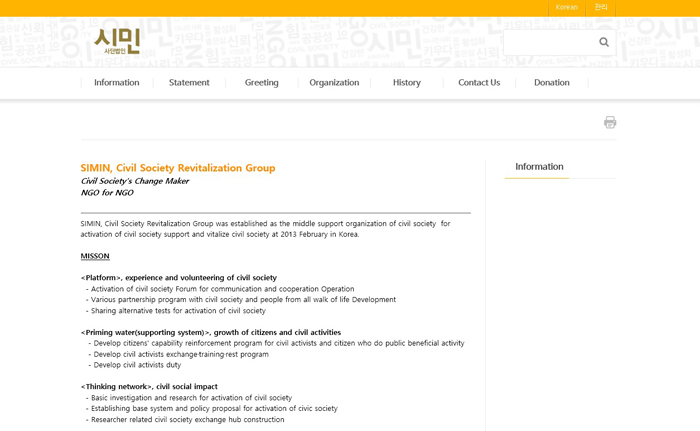This screenshot has height=431, width=700.
Task: Click 'Develop civil activists exchange·training·rest program' line
Action: [179, 354]
